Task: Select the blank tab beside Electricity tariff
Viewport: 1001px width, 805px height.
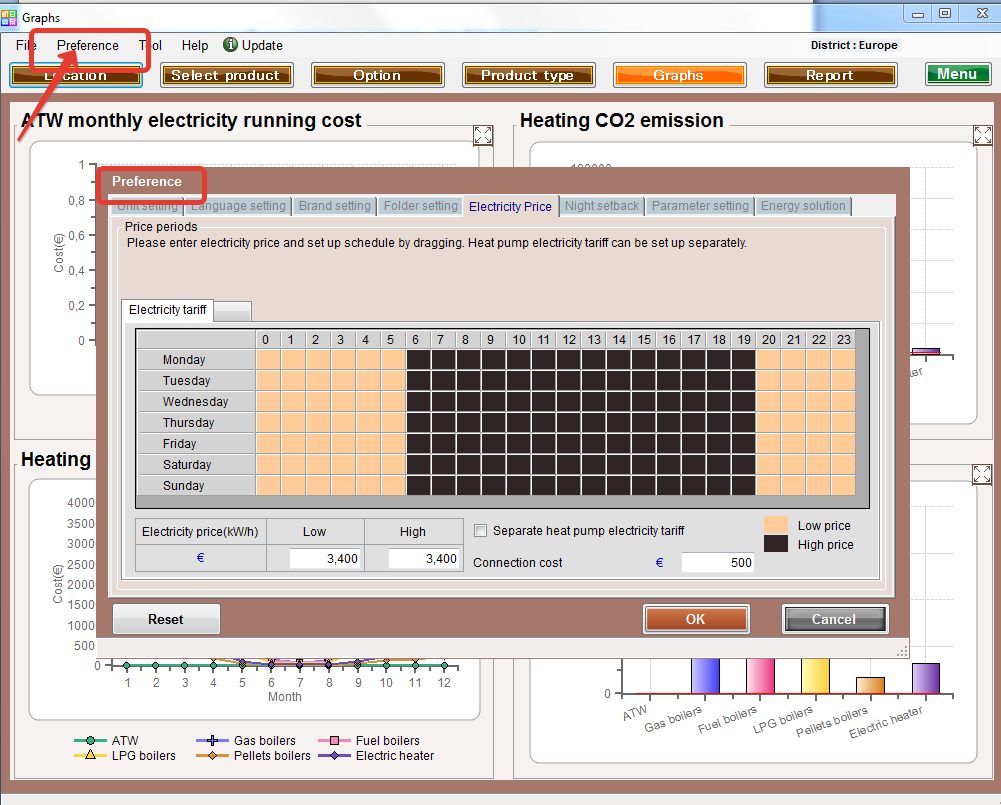Action: (x=233, y=311)
